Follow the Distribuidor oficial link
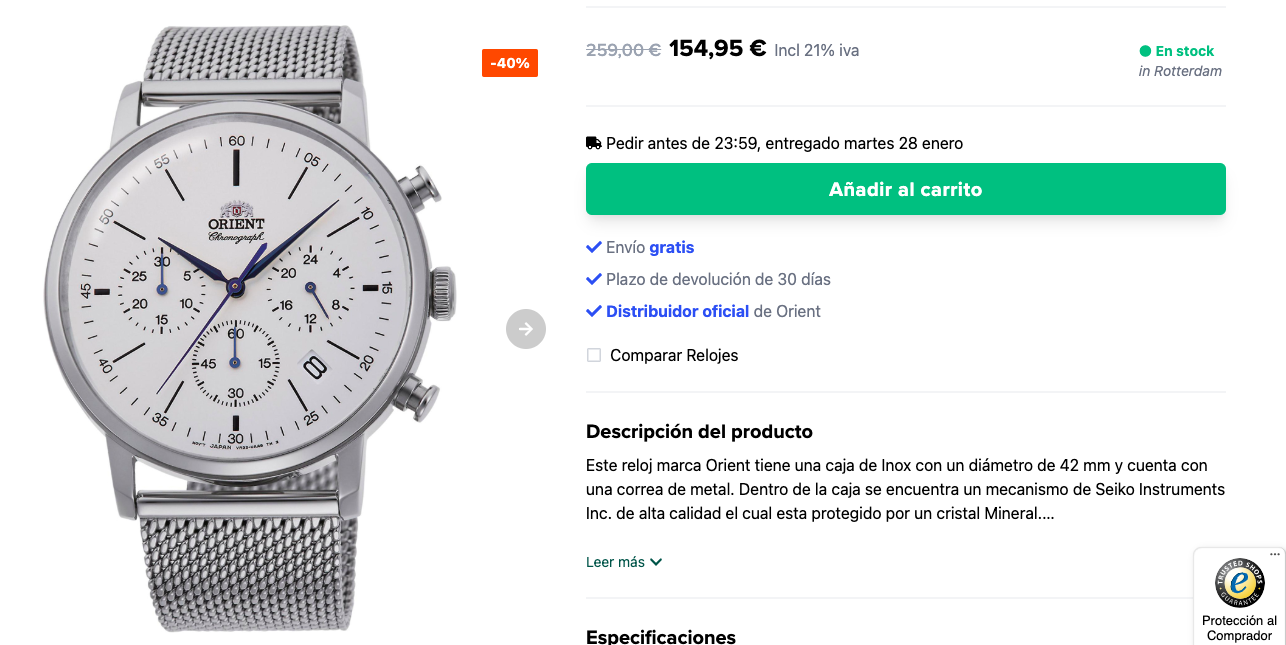The image size is (1286, 645). 677,311
